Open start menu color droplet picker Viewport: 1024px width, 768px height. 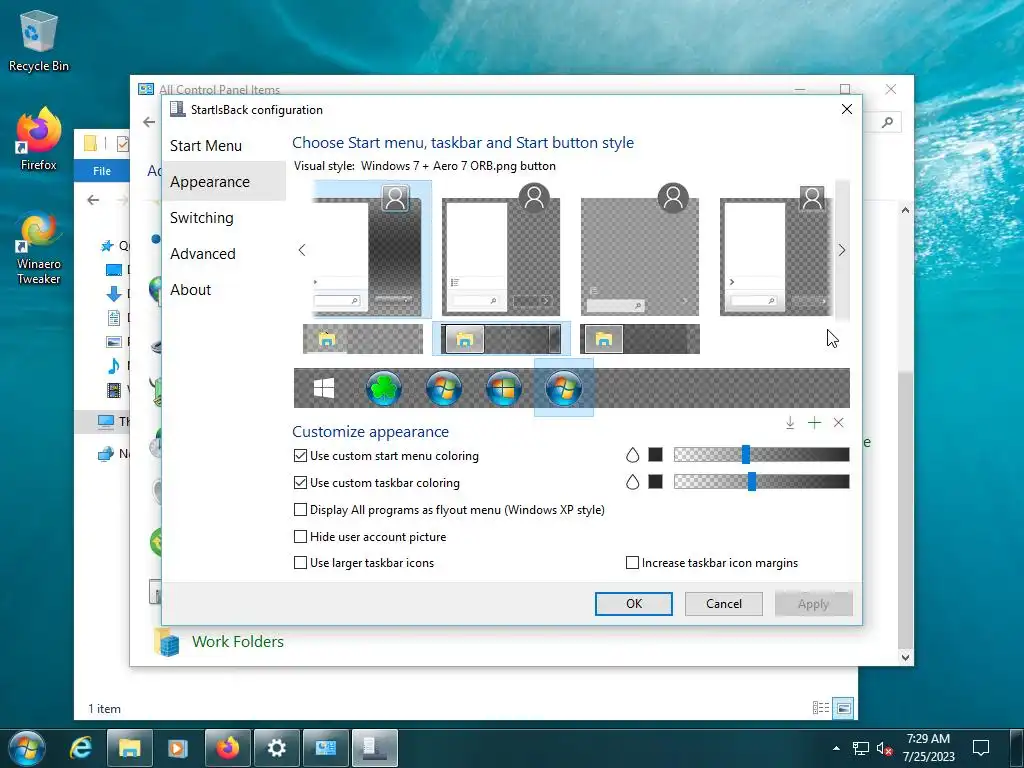(x=632, y=455)
